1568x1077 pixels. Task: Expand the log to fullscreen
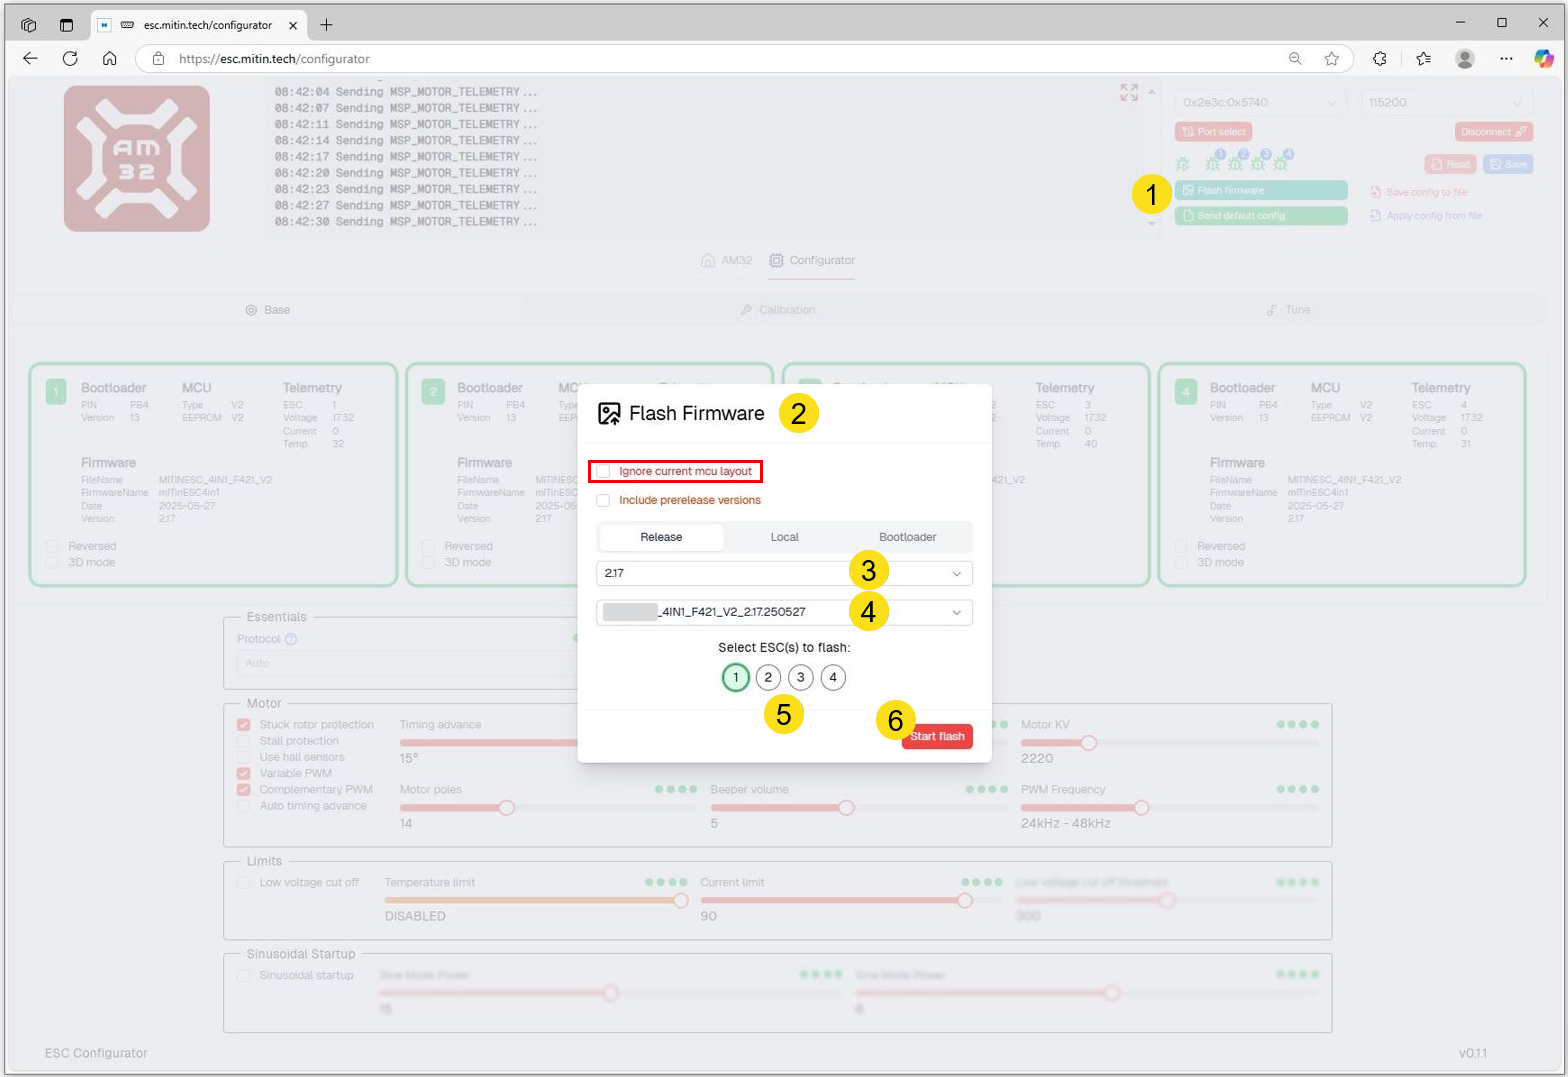click(x=1129, y=93)
